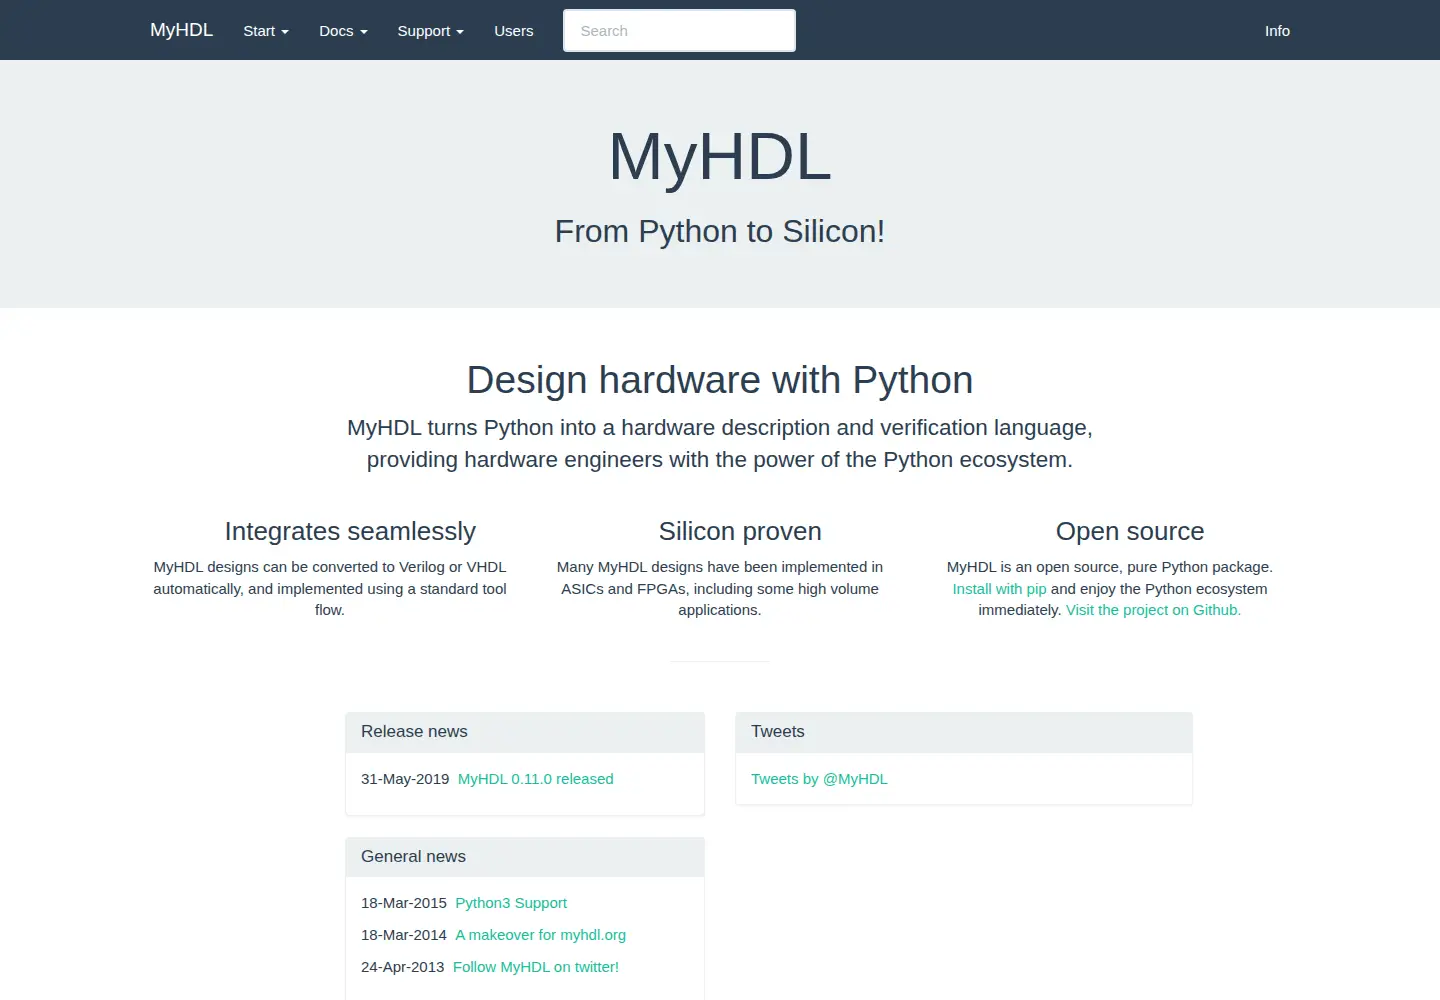The width and height of the screenshot is (1440, 1000).
Task: Focus the Search input field
Action: coord(679,31)
